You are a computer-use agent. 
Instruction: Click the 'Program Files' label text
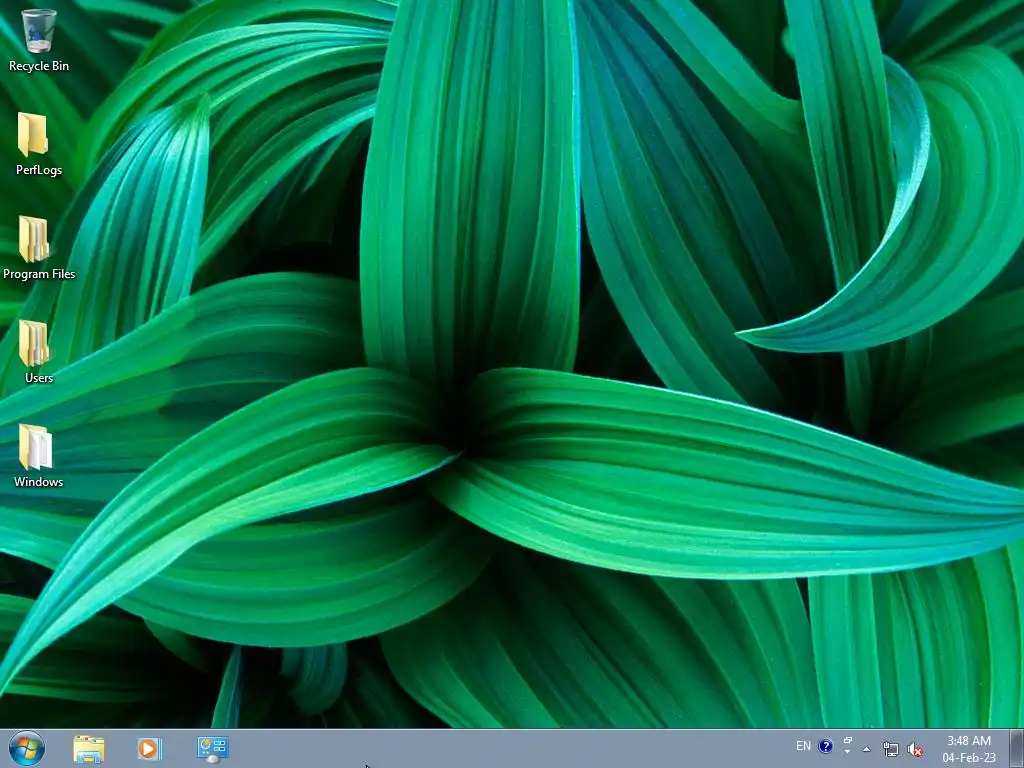point(39,274)
